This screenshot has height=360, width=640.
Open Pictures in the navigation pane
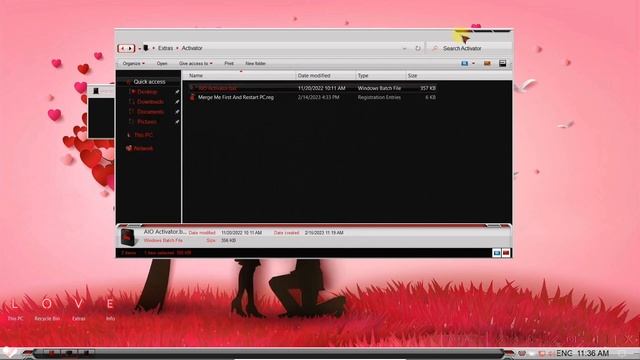click(147, 122)
